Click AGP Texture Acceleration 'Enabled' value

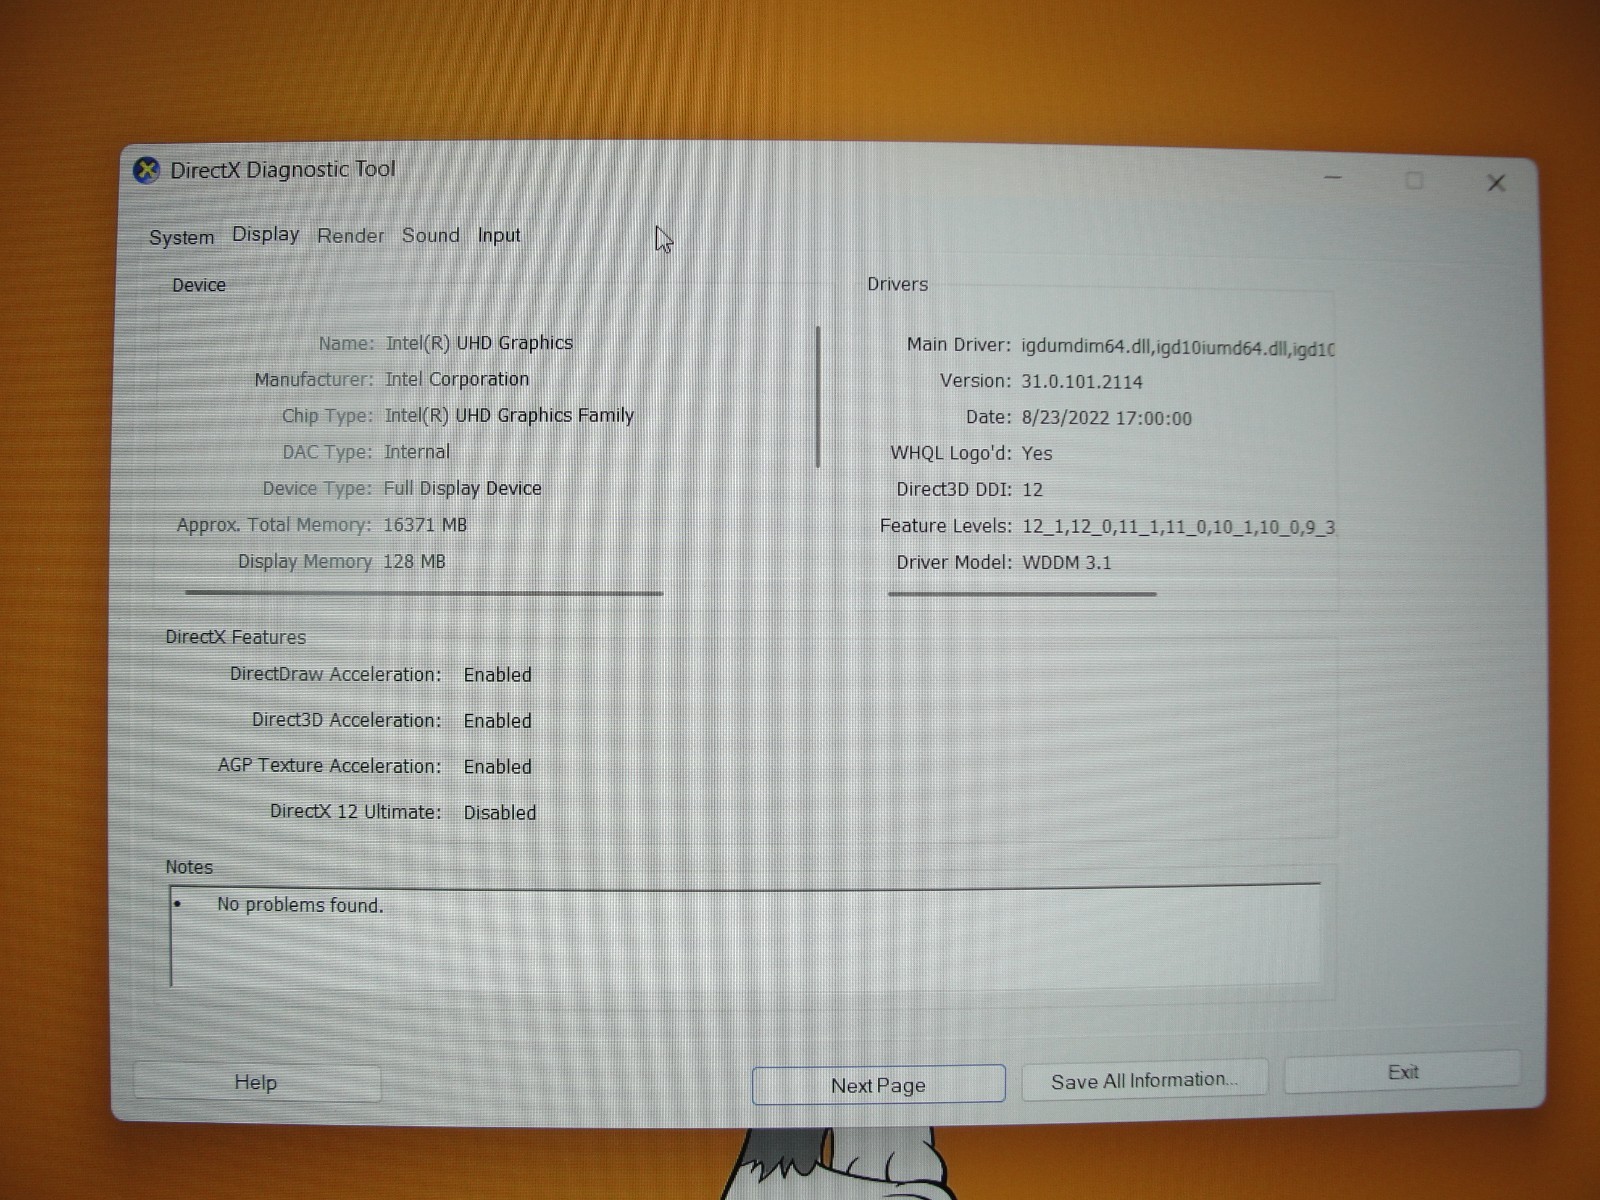pyautogui.click(x=497, y=767)
